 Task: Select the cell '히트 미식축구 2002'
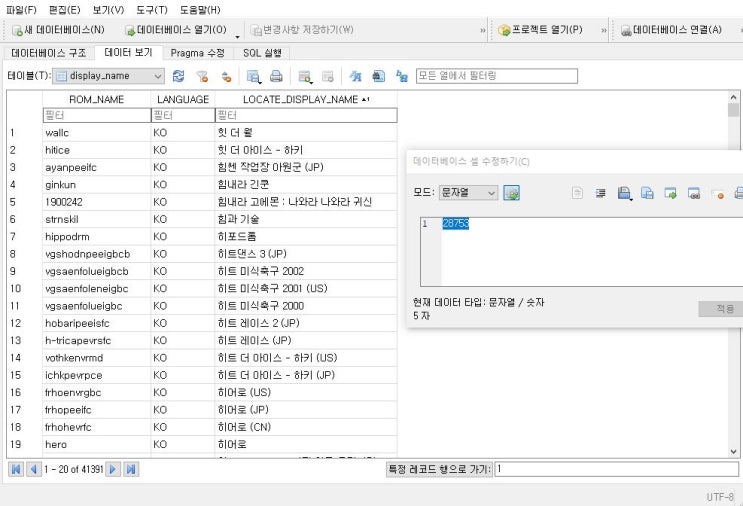pos(306,271)
